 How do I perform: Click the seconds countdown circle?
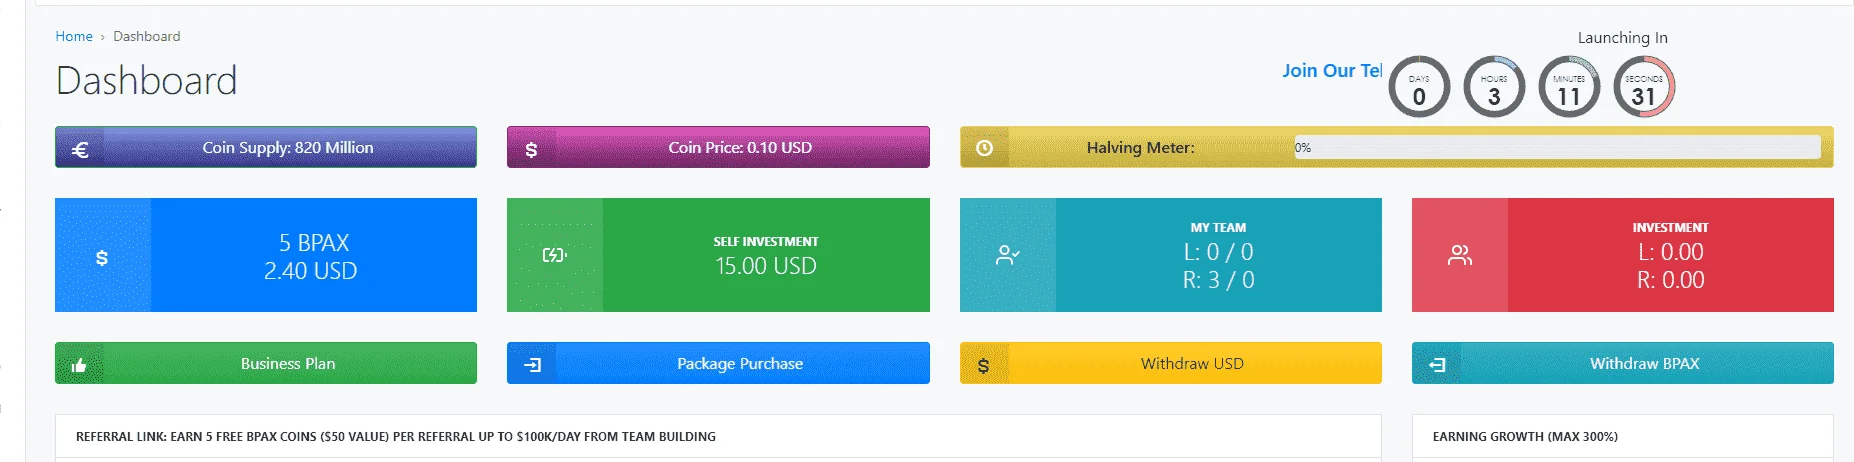coord(1644,87)
